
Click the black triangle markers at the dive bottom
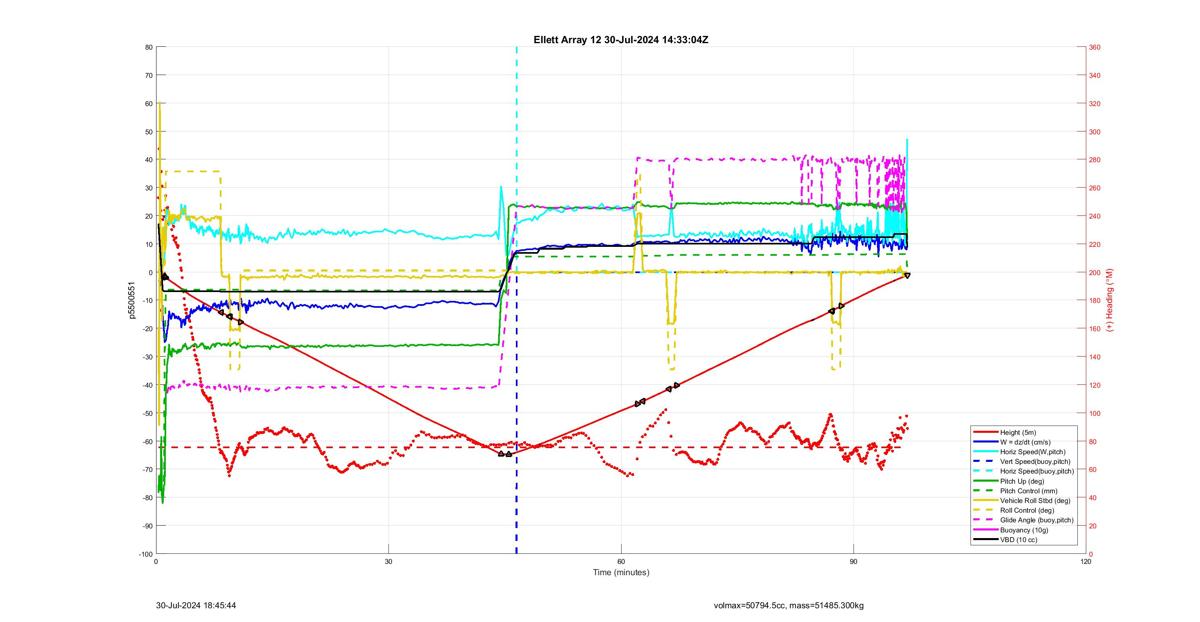[x=505, y=454]
